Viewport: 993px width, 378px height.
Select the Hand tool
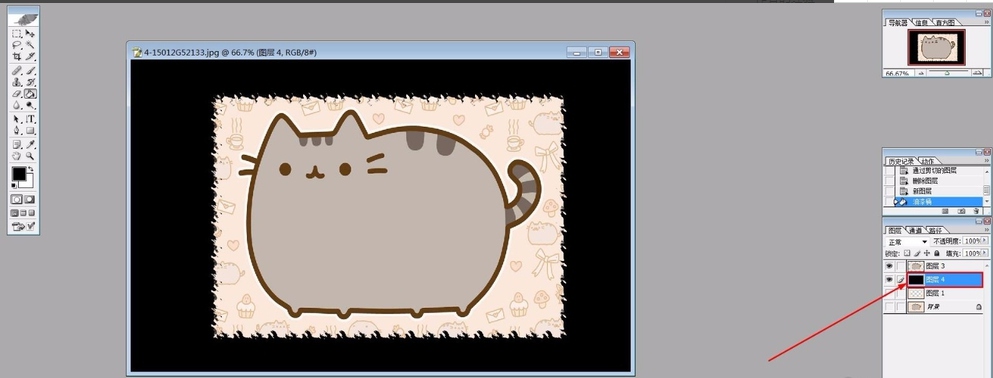tap(17, 156)
